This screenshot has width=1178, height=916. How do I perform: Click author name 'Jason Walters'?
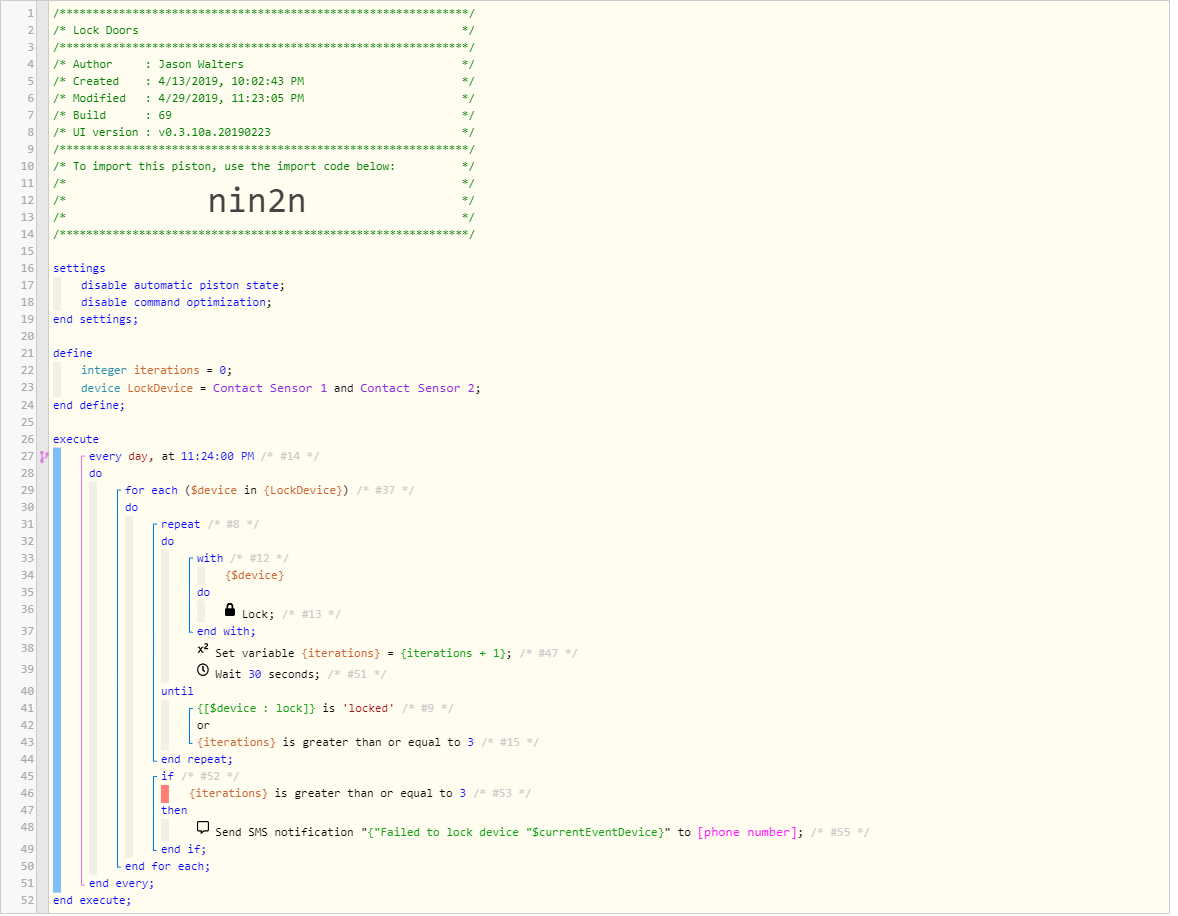click(x=201, y=65)
